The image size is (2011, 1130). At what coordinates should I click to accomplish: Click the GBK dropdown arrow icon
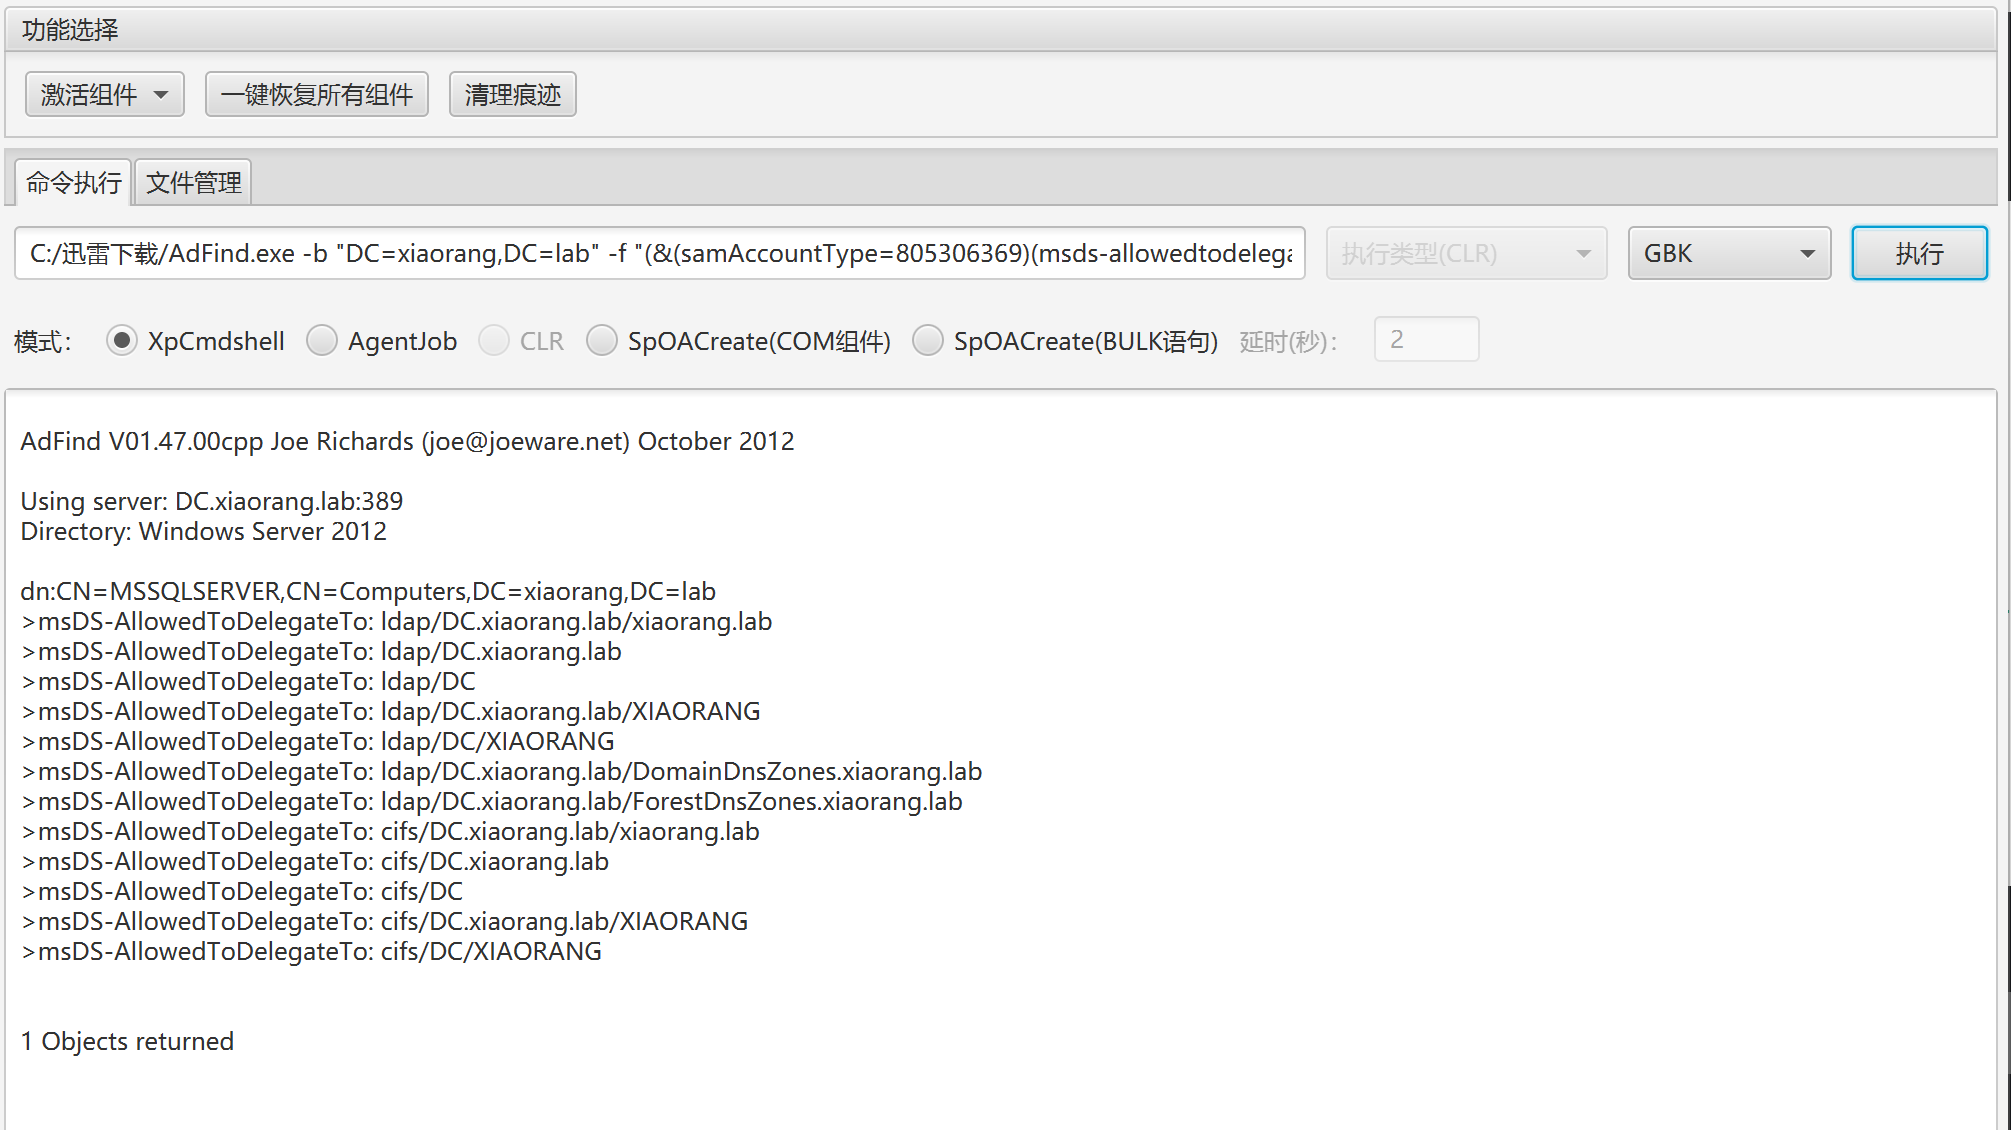[x=1807, y=254]
